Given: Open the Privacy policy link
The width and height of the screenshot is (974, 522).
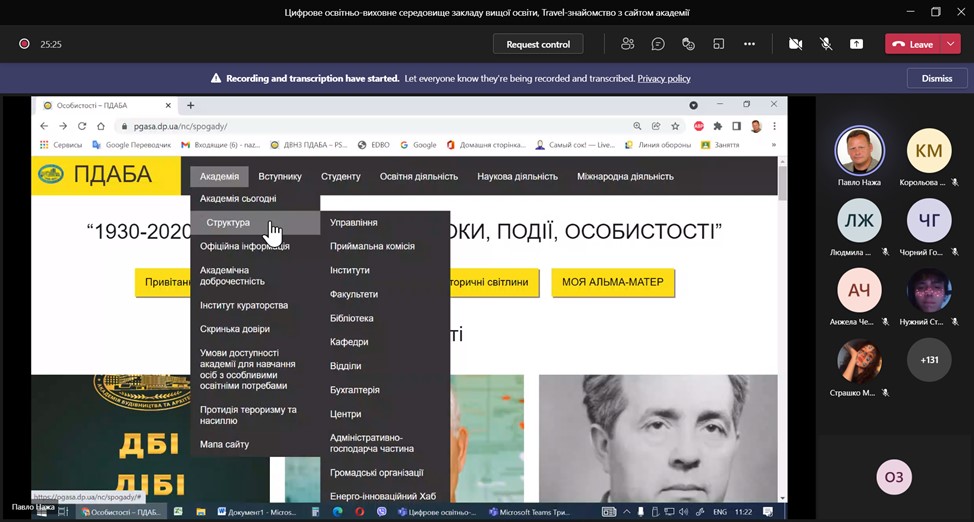Looking at the screenshot, I should (x=663, y=78).
